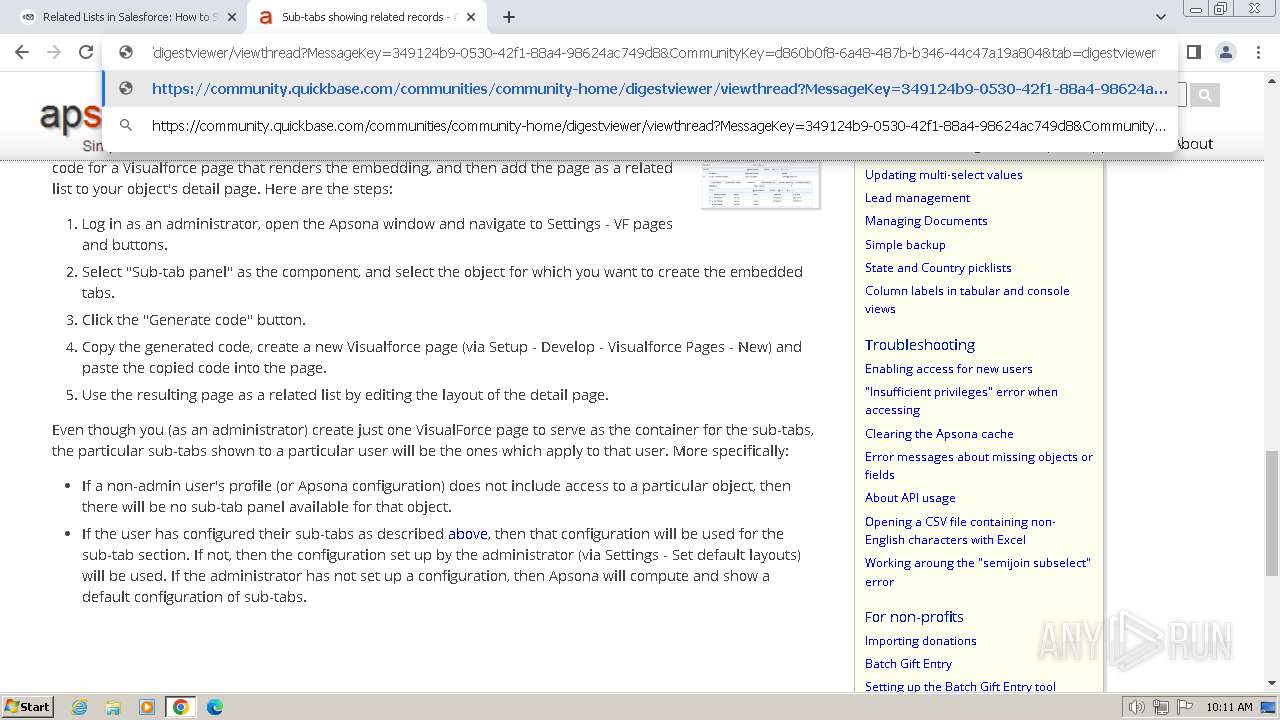Open 'Updating multi-select values' link
1280x720 pixels.
coord(944,175)
